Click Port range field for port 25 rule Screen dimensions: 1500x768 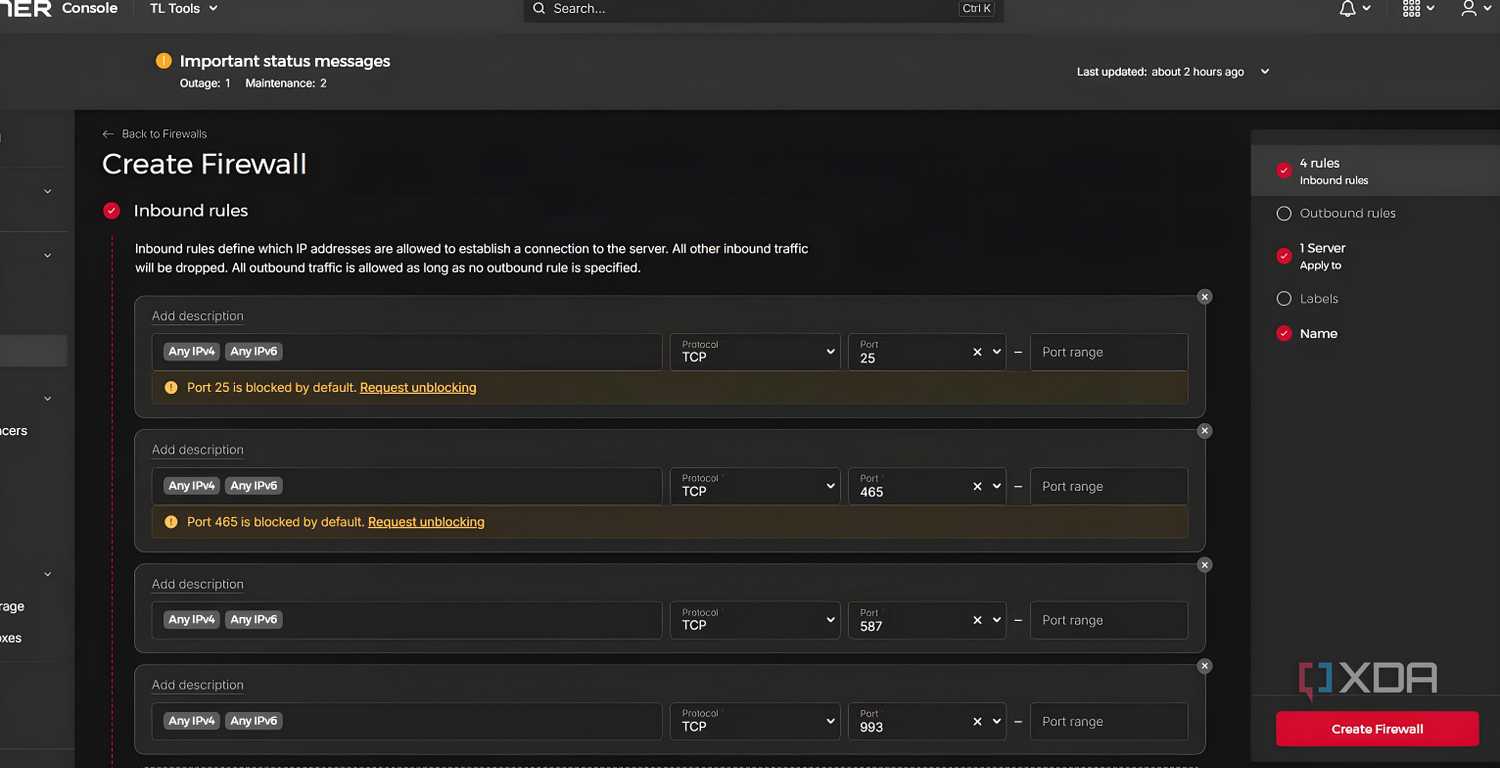(1109, 352)
